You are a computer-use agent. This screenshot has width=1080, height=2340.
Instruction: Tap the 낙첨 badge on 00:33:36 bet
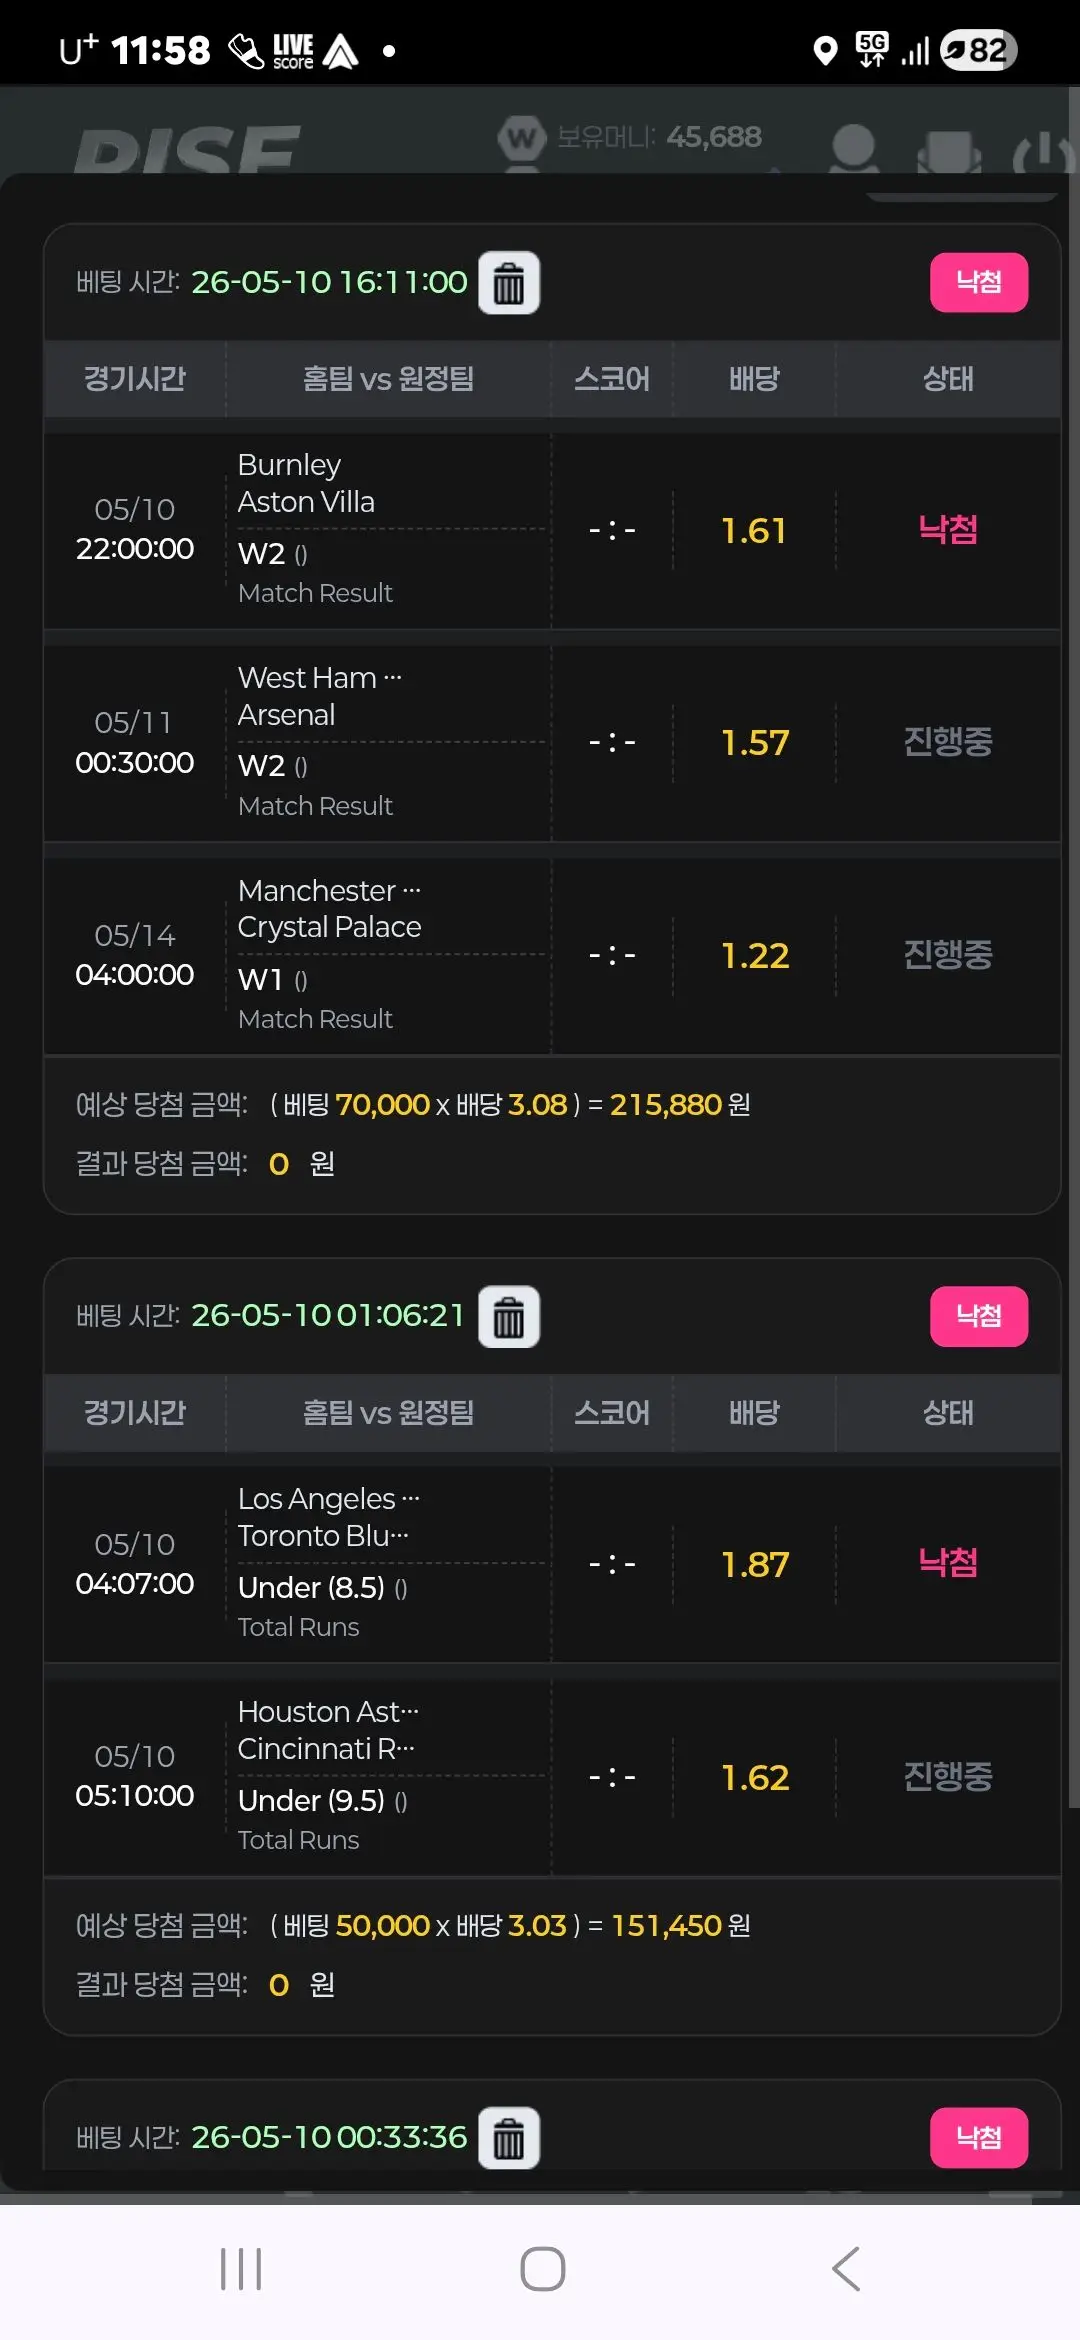(x=979, y=2138)
